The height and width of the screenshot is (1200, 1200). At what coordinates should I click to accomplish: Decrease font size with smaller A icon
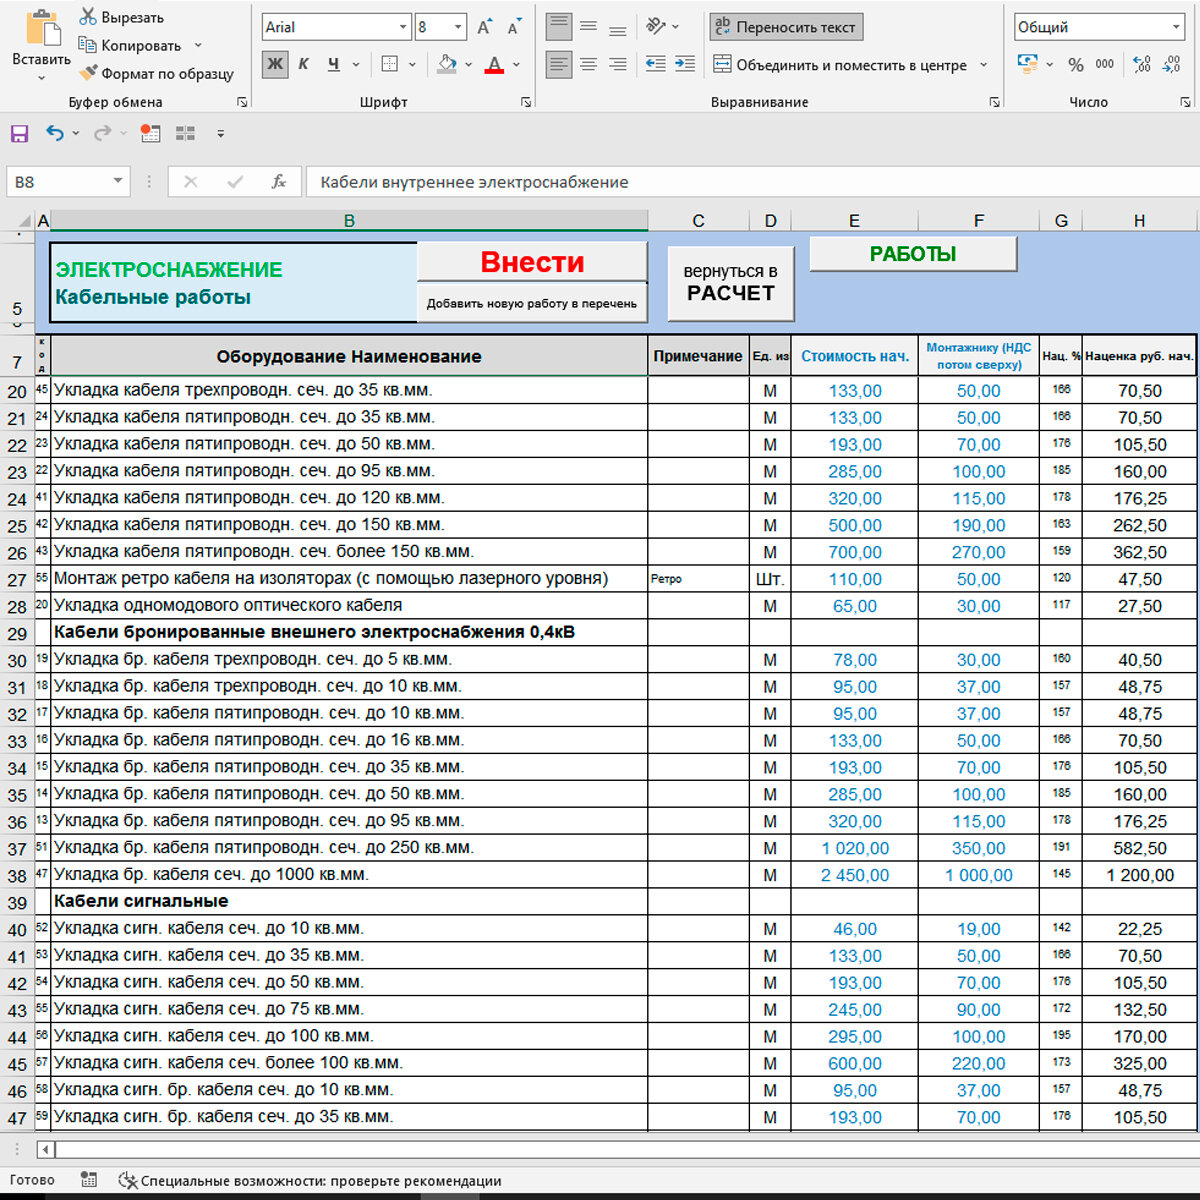[x=514, y=27]
